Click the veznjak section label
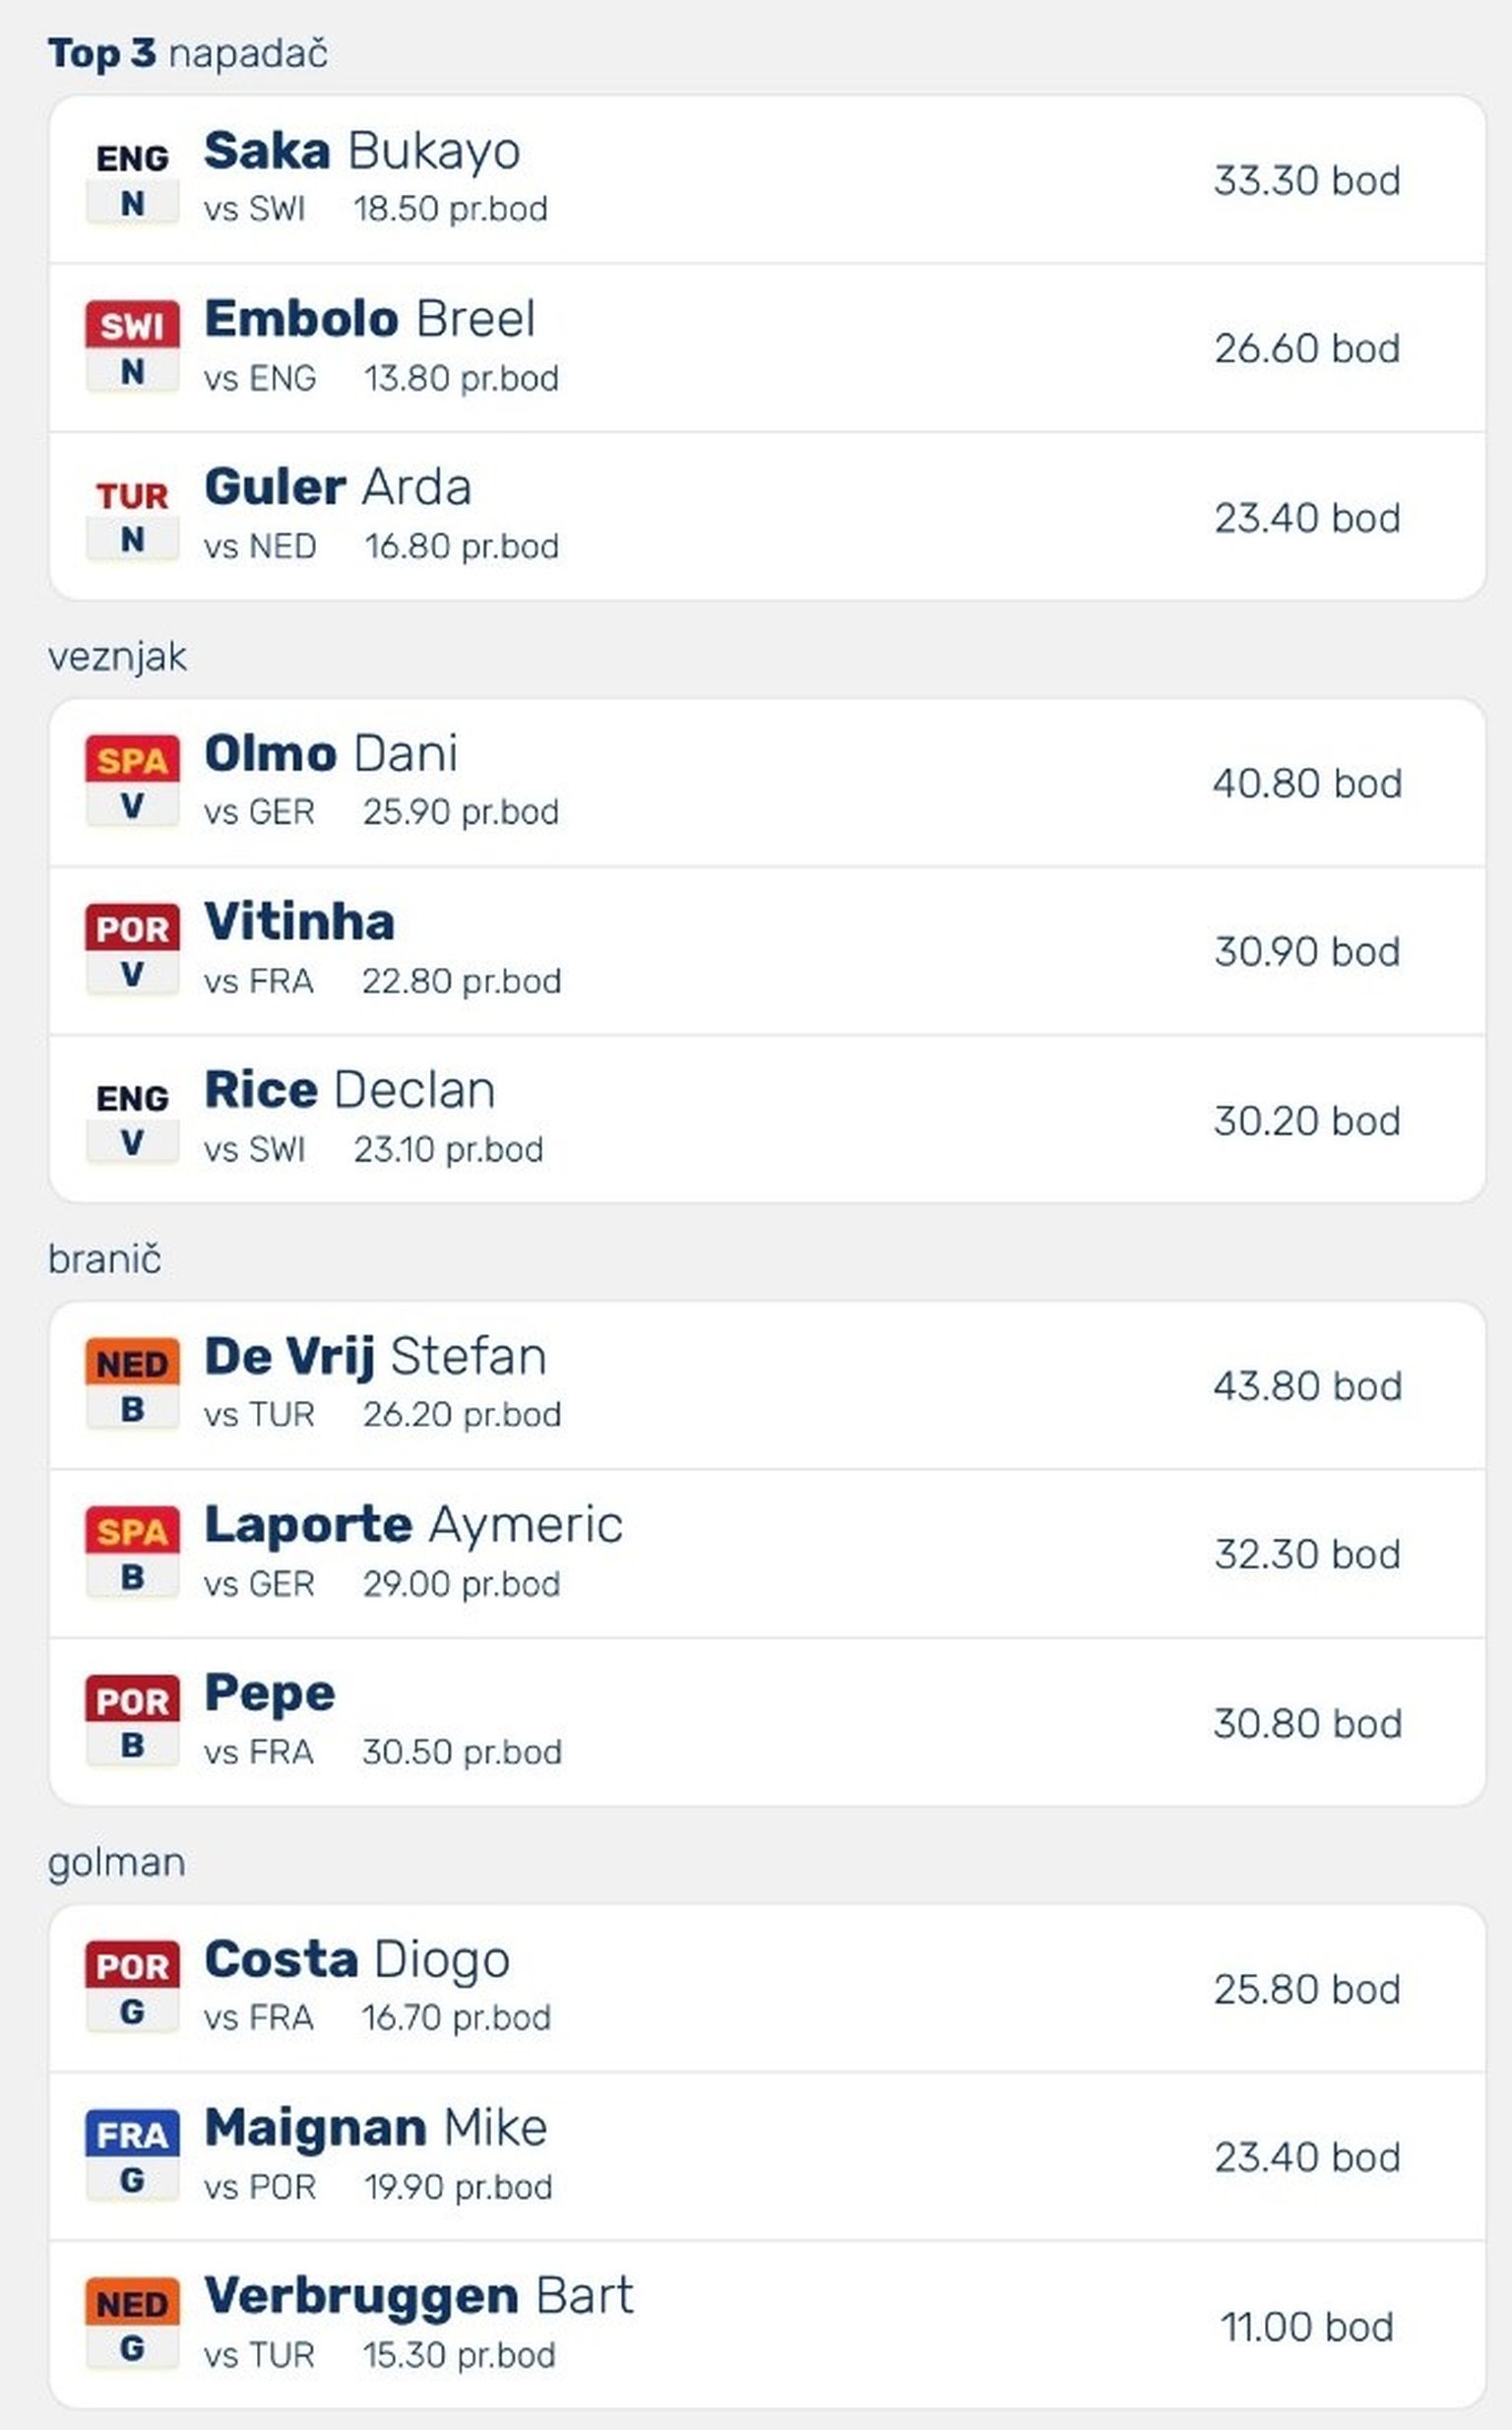Viewport: 1512px width, 2430px height. pyautogui.click(x=117, y=657)
